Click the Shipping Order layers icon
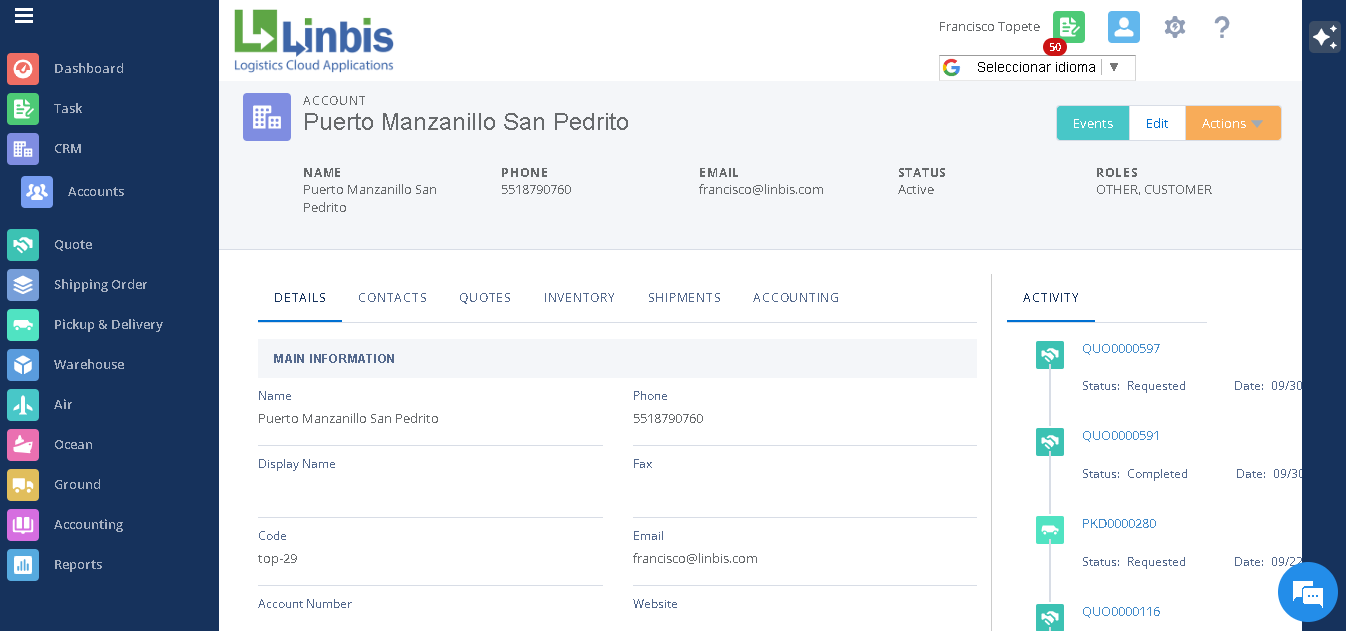Viewport: 1346px width, 631px height. [x=23, y=285]
